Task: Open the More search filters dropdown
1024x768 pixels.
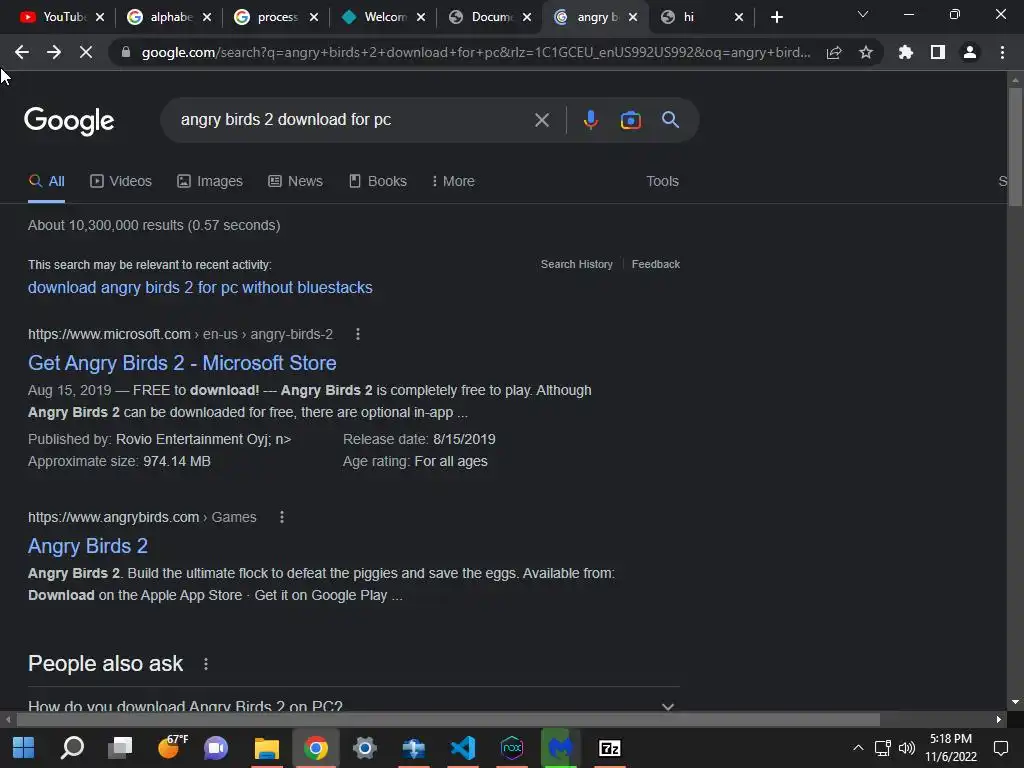Action: coord(453,182)
